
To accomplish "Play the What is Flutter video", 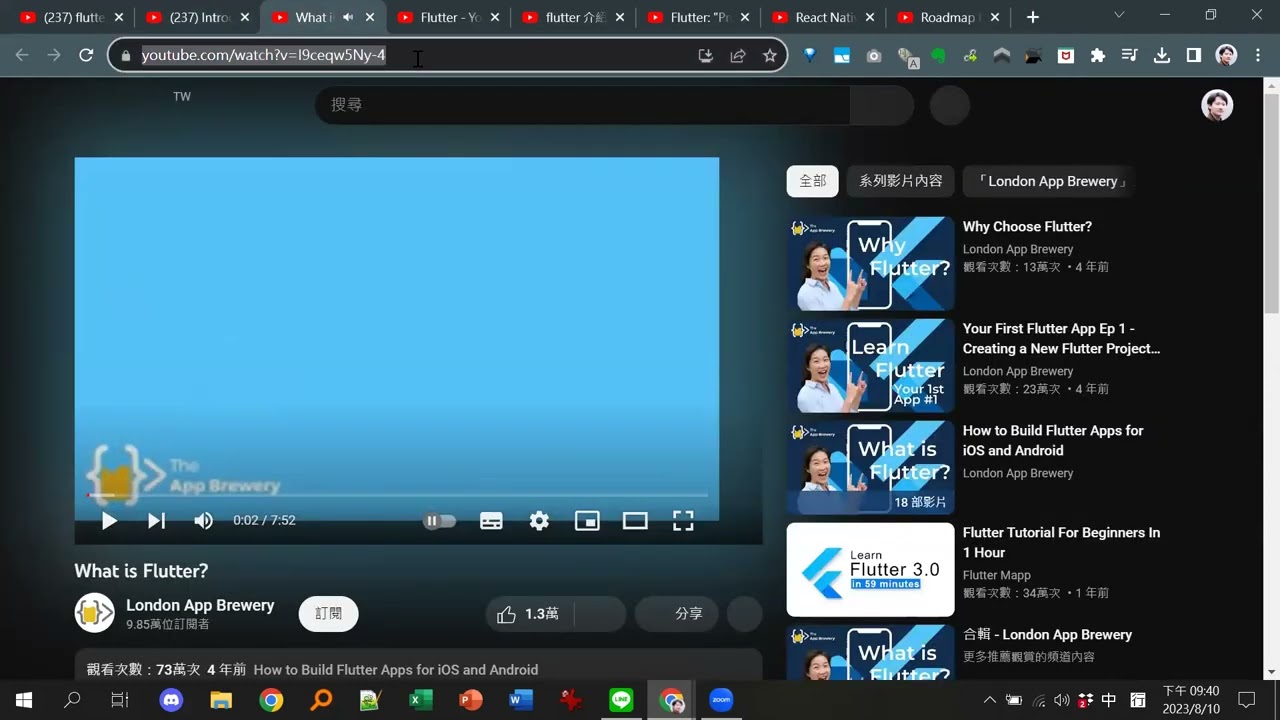I will (109, 520).
